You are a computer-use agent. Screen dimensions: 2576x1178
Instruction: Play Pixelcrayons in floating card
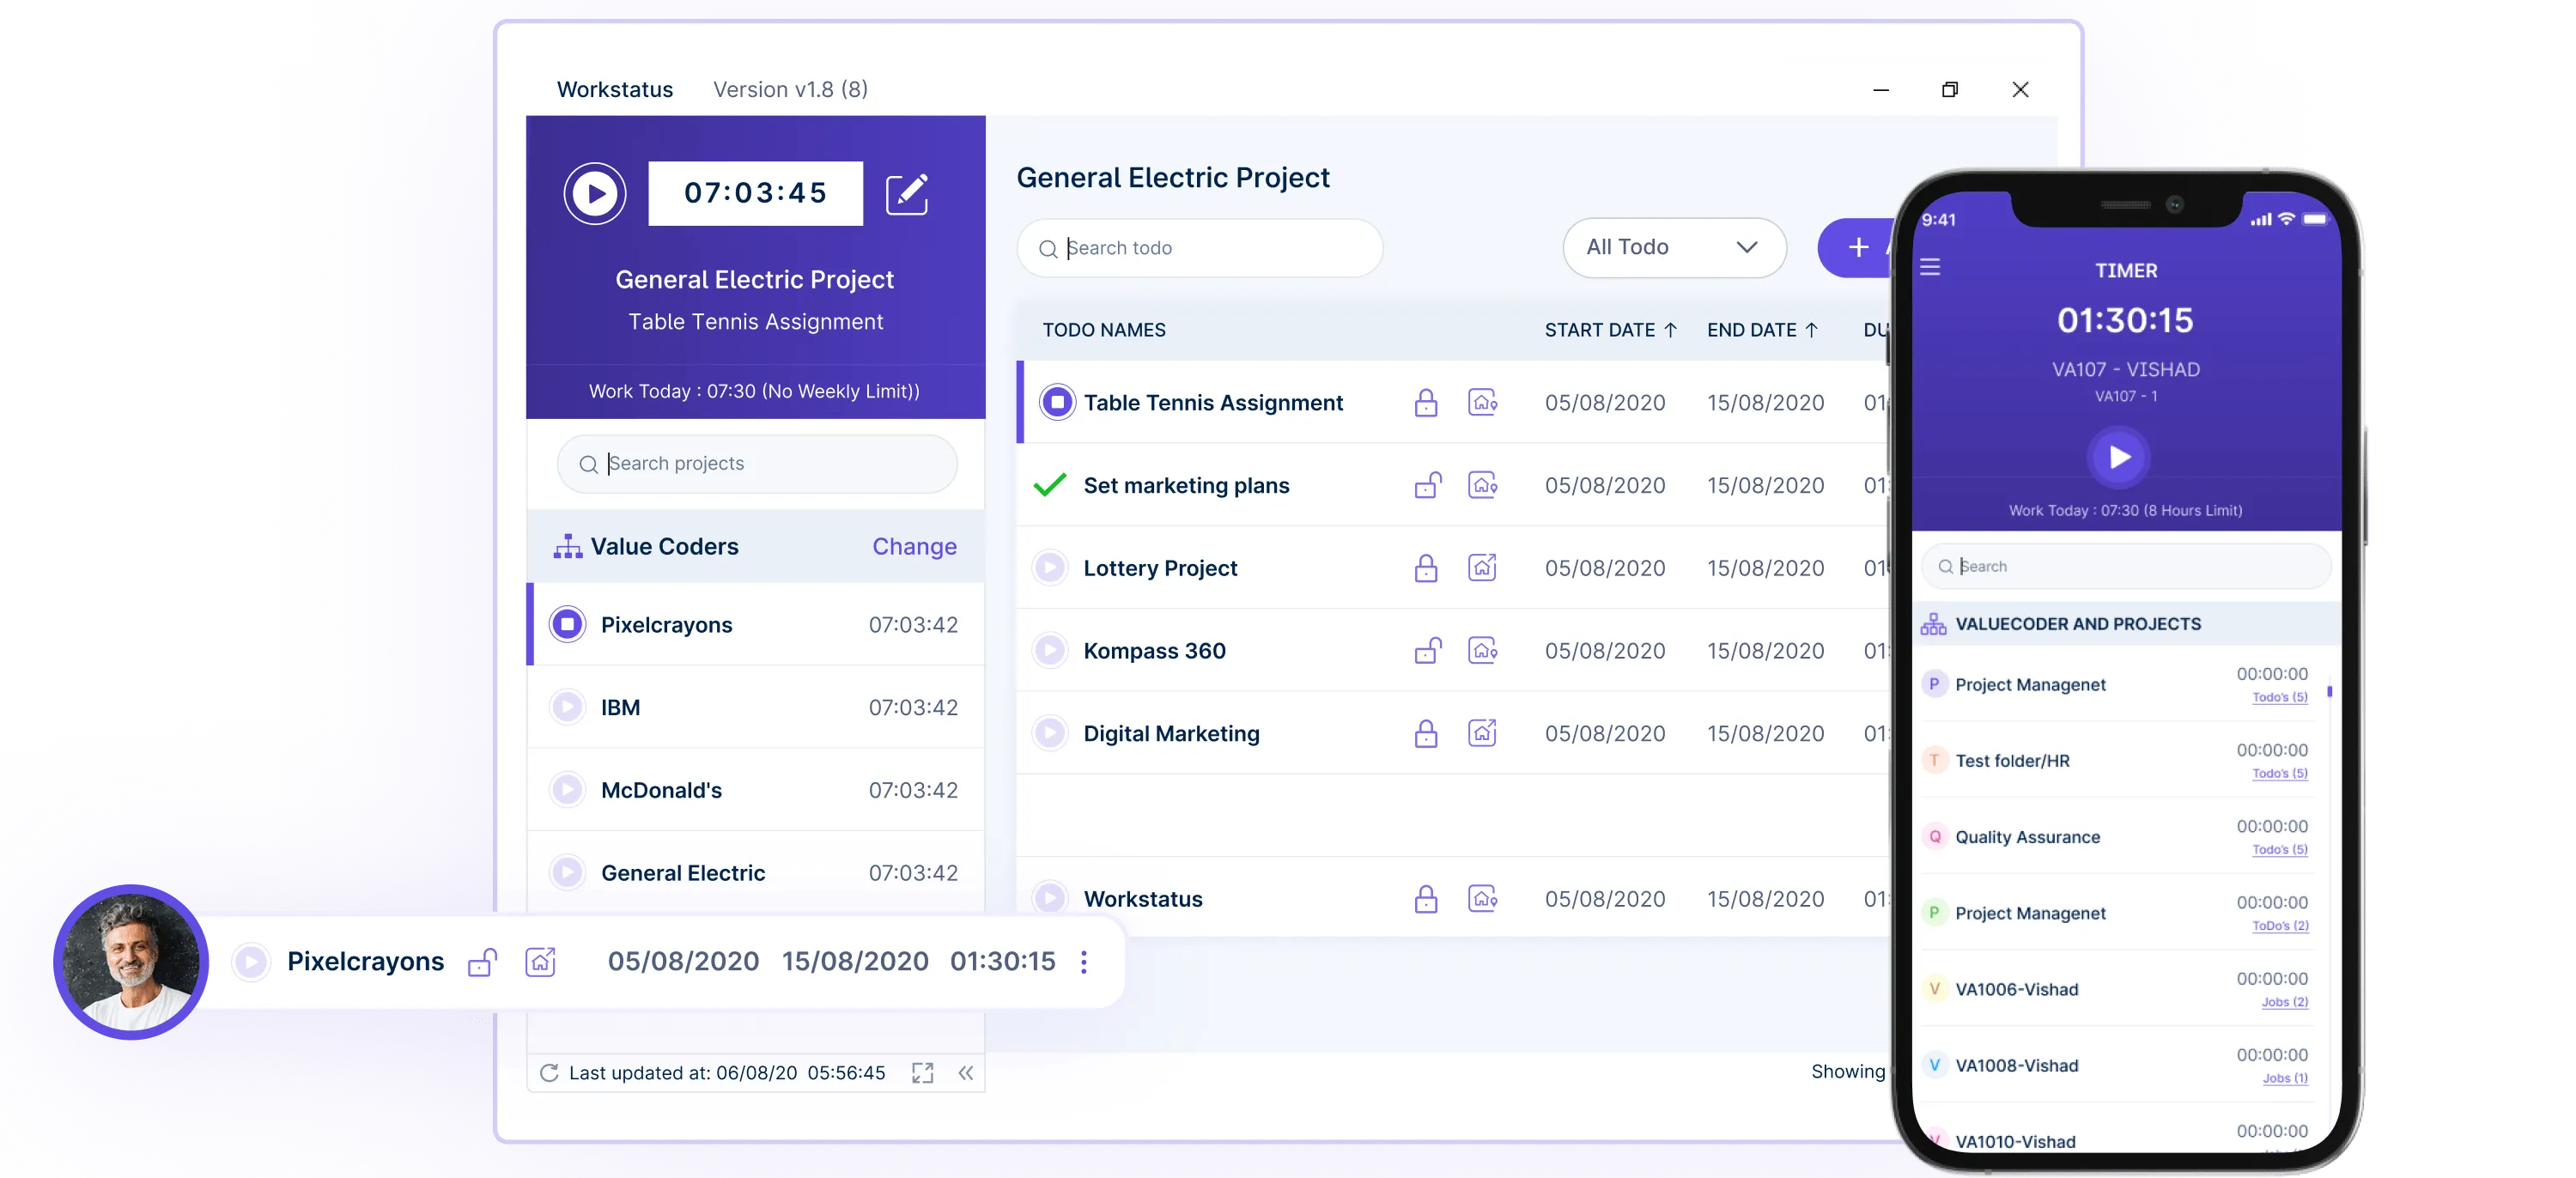click(250, 962)
